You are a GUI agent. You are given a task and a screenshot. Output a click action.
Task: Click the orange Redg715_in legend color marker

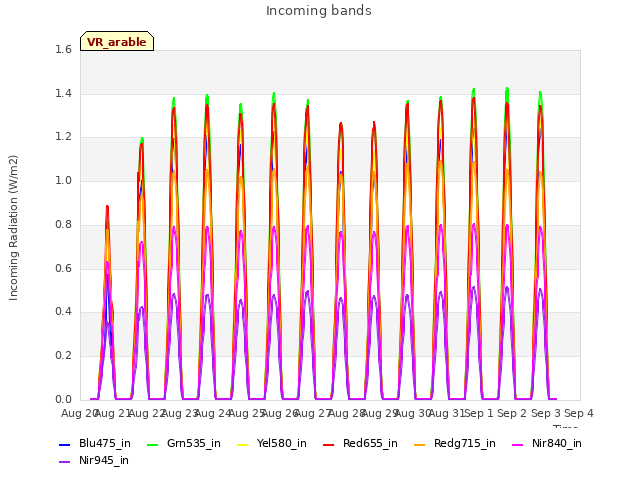tap(420, 444)
